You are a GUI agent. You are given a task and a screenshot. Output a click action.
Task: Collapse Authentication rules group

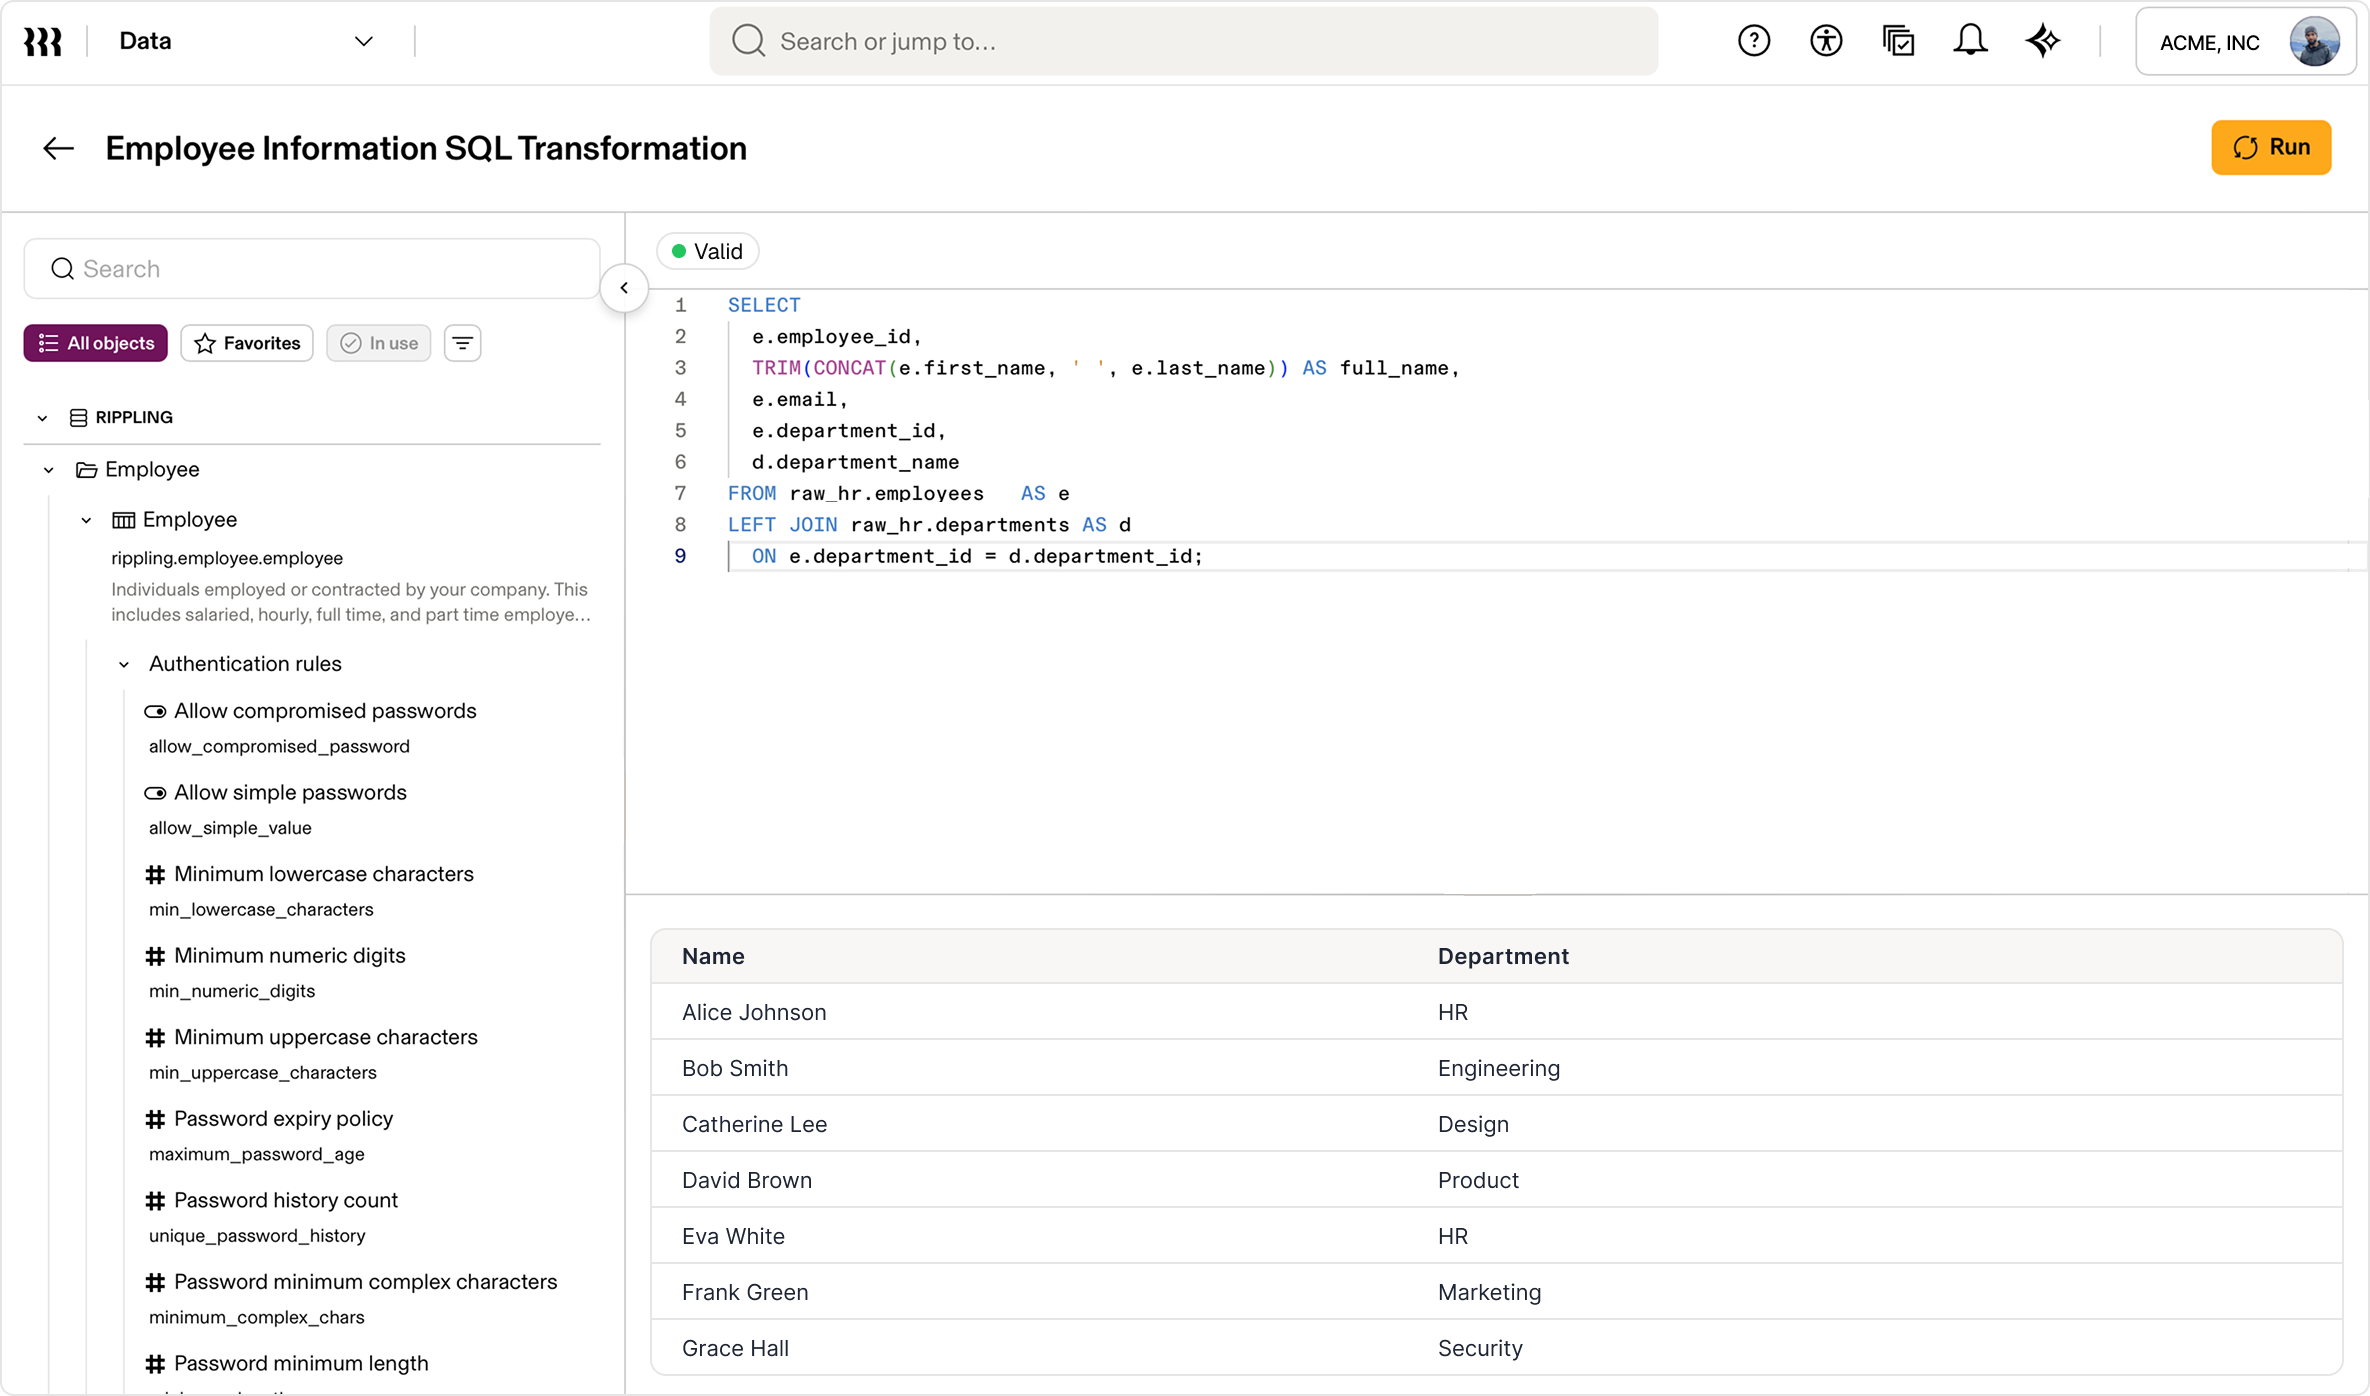tap(124, 665)
